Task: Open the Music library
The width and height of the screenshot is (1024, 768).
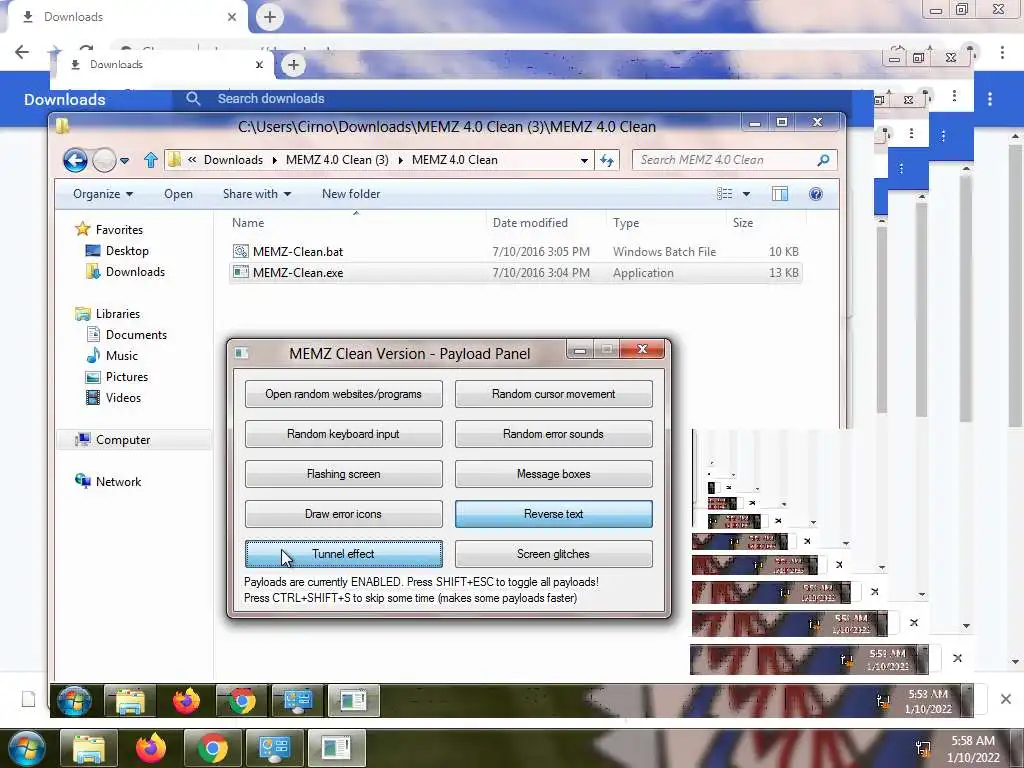Action: [121, 356]
